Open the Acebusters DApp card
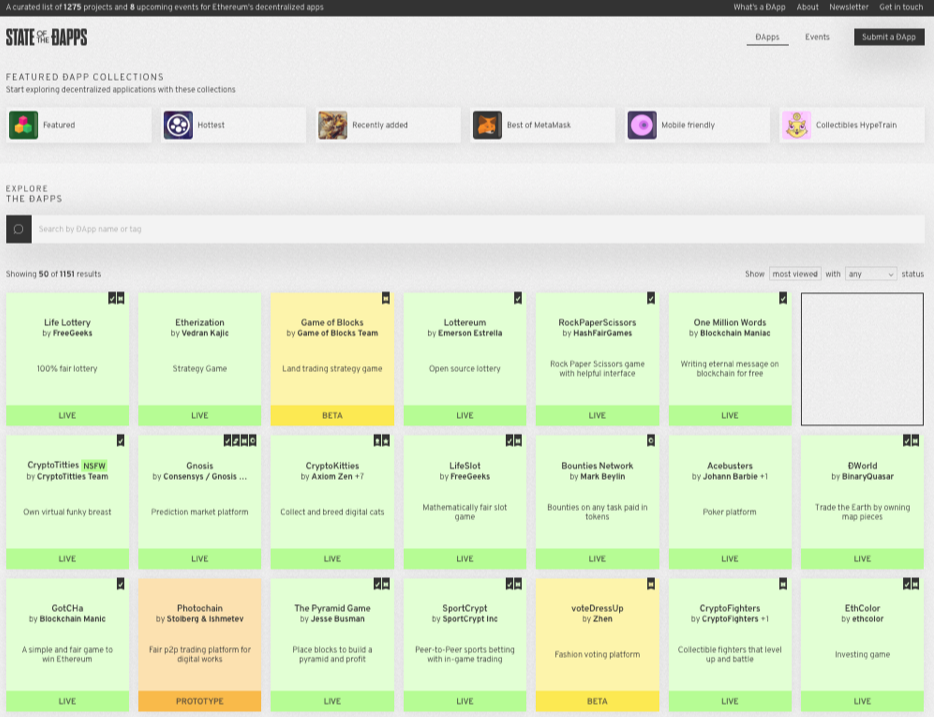Screen dimensions: 934x717 pos(730,501)
